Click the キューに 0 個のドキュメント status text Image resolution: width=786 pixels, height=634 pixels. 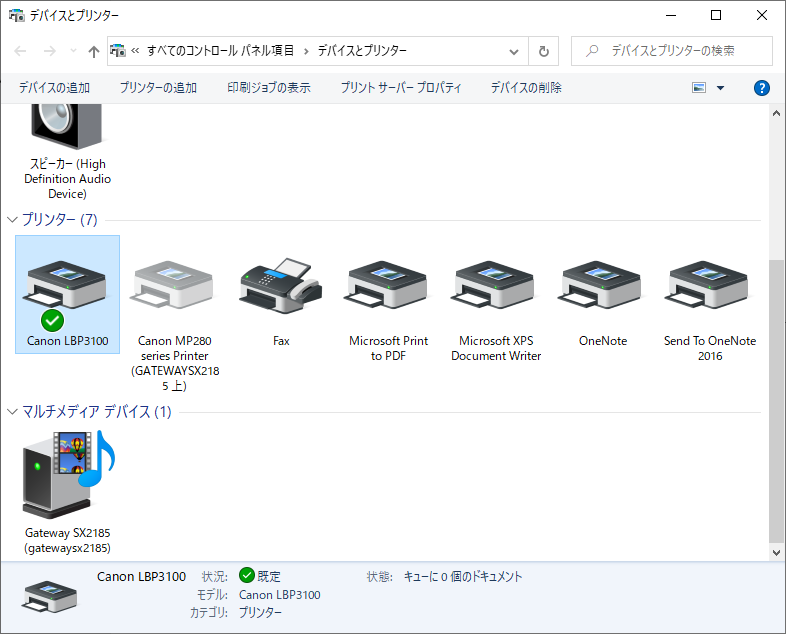[x=463, y=577]
